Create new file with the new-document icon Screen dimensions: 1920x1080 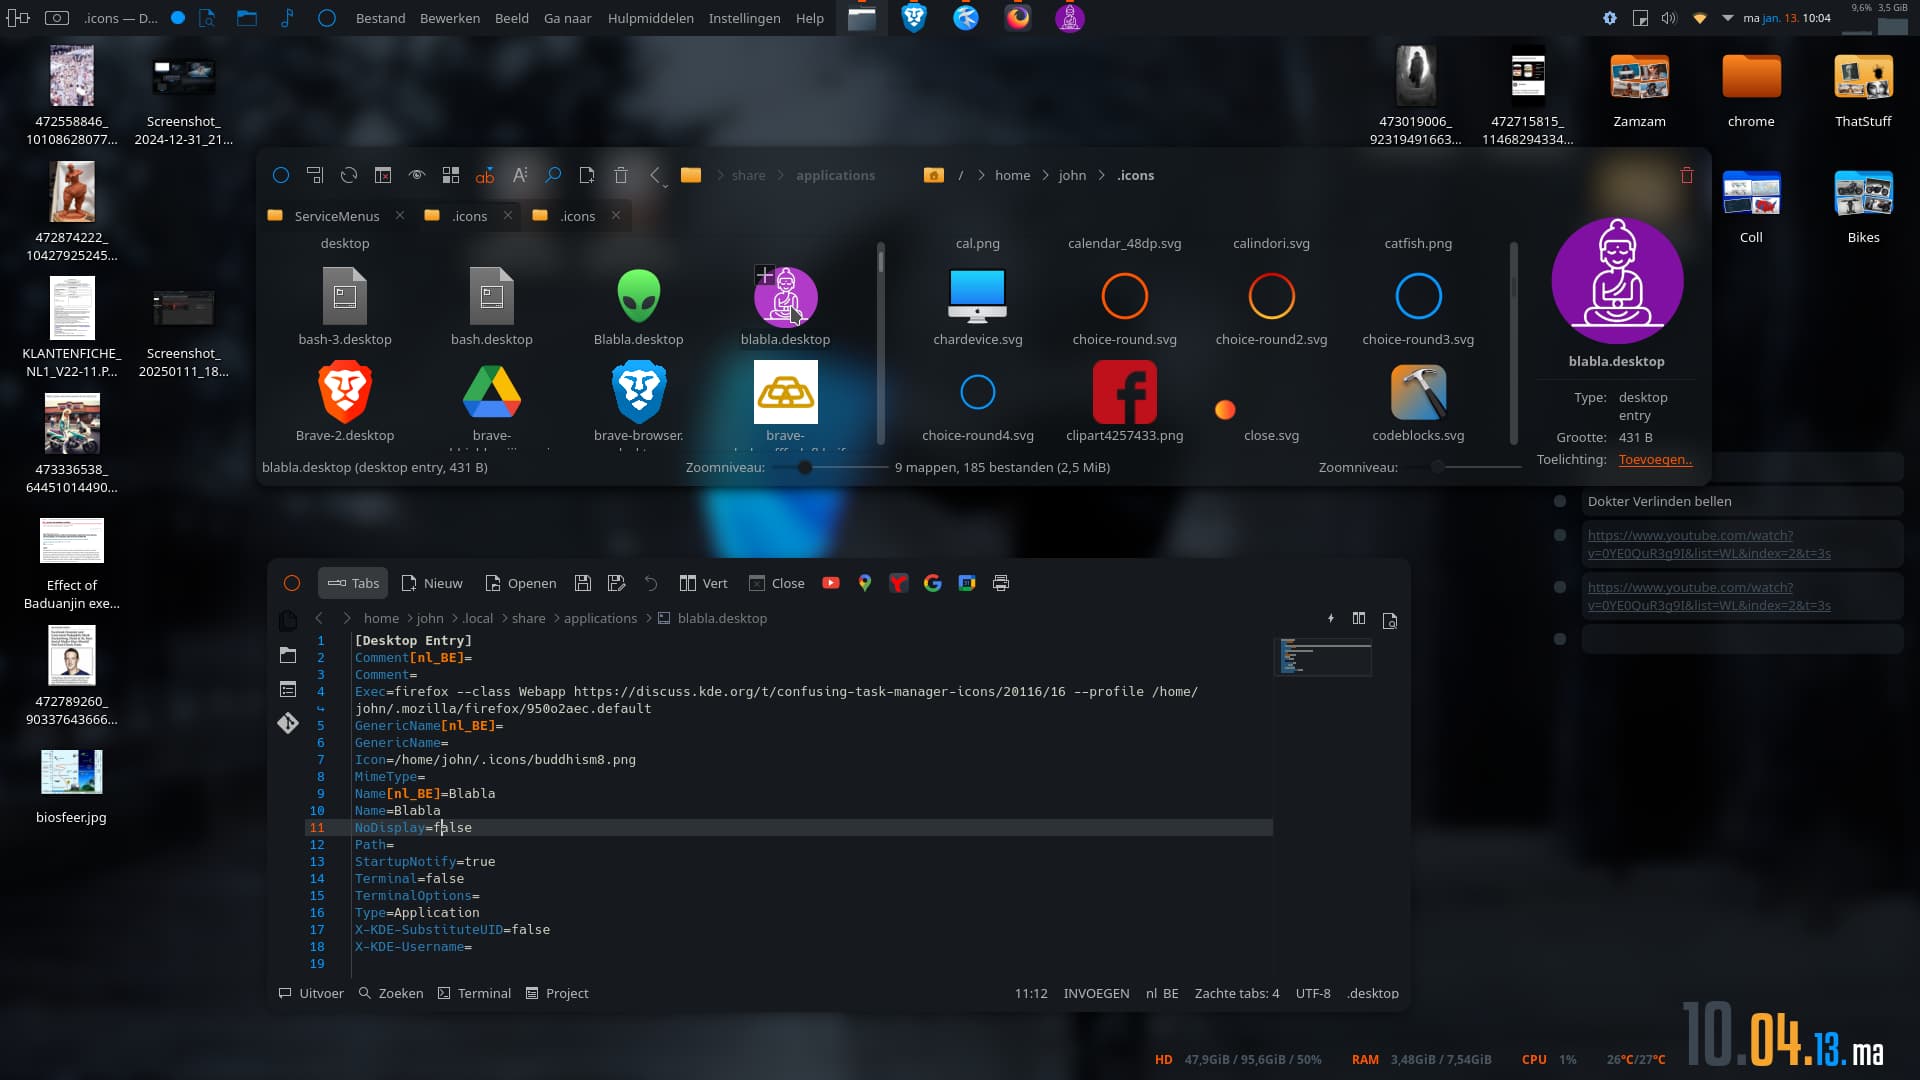click(x=587, y=175)
